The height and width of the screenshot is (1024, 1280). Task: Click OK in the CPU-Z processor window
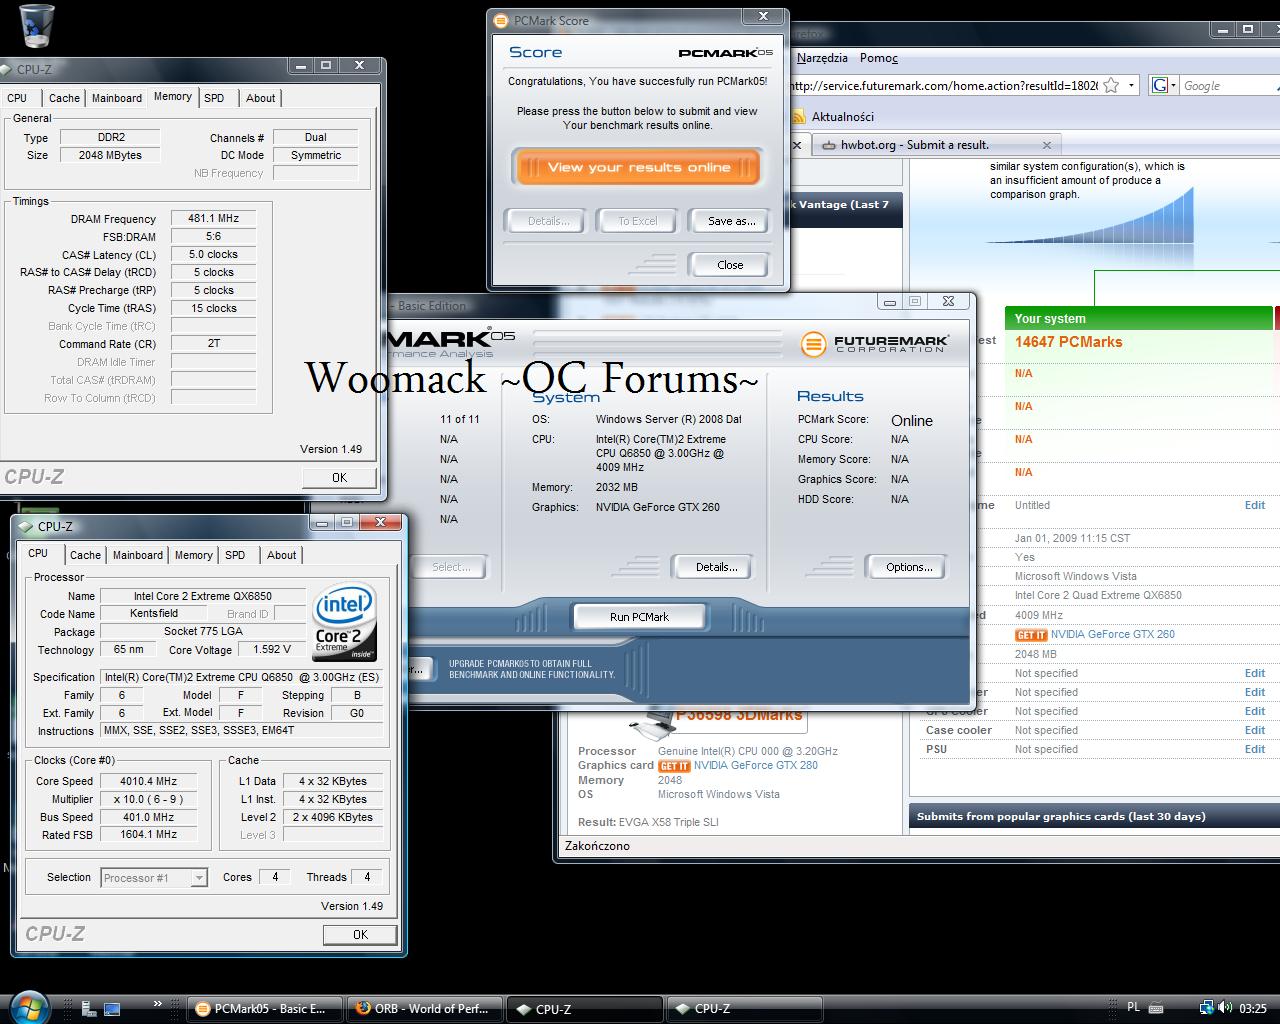(x=360, y=935)
